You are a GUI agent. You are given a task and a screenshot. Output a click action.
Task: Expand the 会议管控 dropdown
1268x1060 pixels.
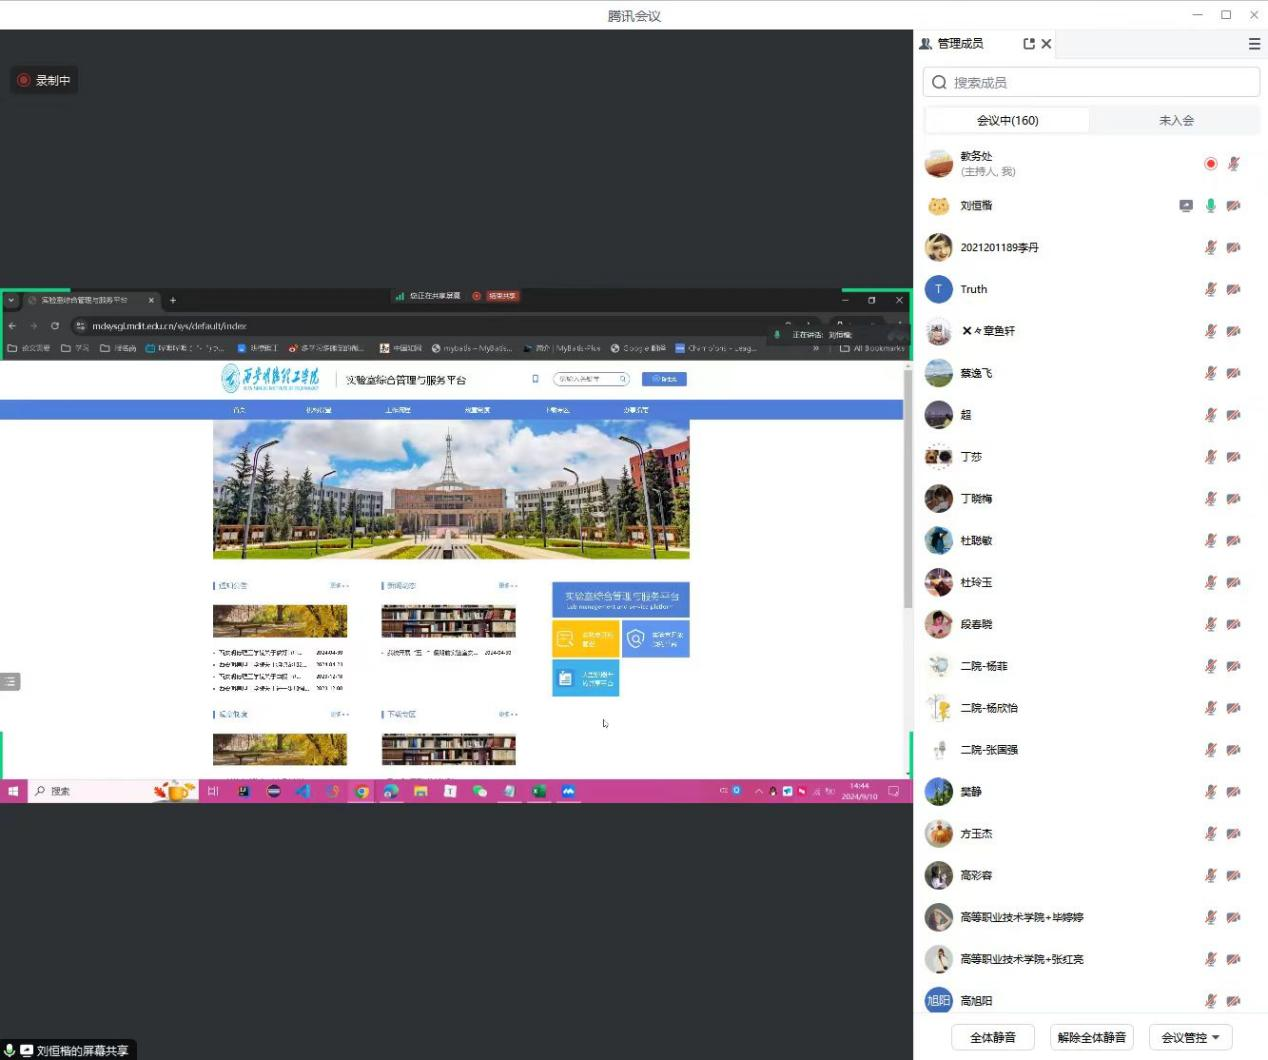click(1190, 1037)
